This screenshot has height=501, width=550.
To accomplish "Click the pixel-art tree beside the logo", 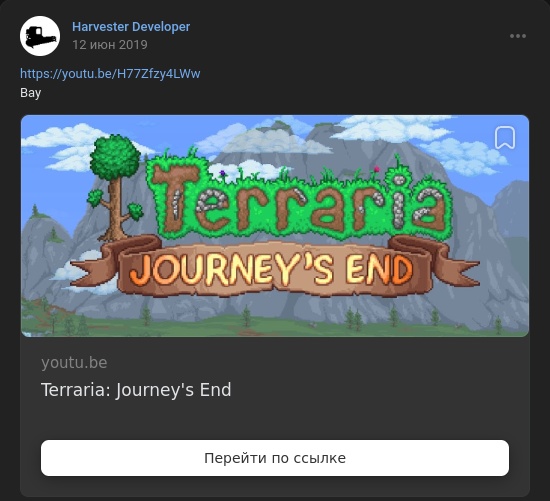I will (115, 188).
